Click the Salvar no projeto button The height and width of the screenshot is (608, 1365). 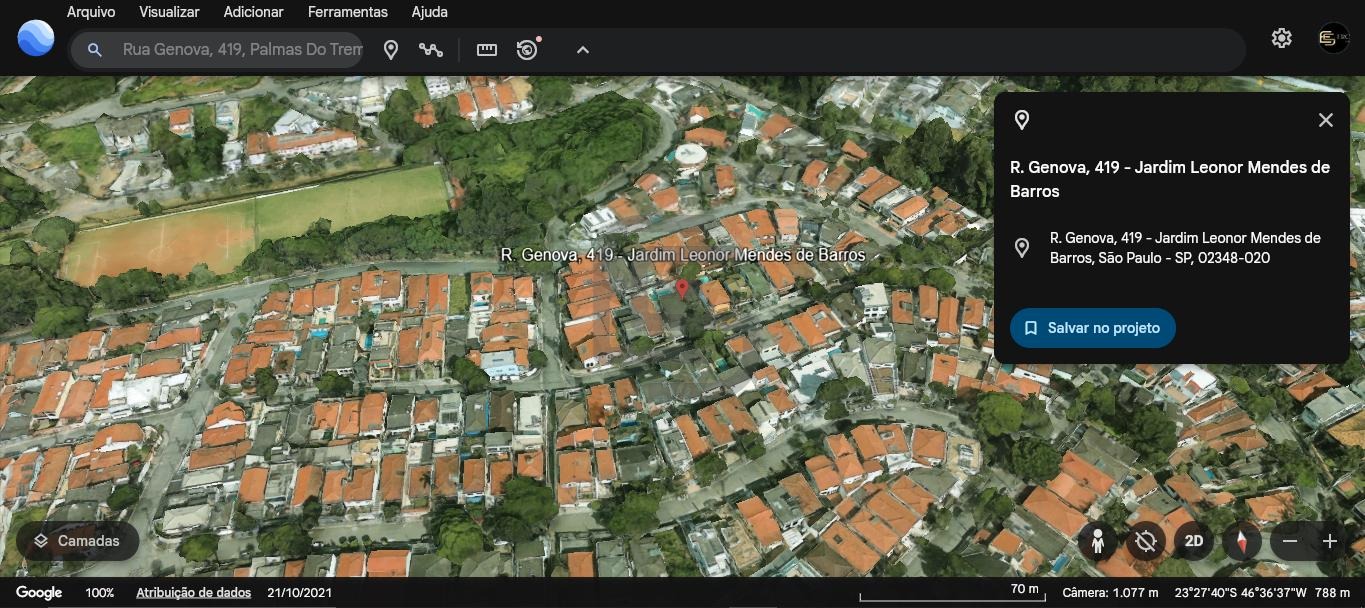pos(1092,328)
